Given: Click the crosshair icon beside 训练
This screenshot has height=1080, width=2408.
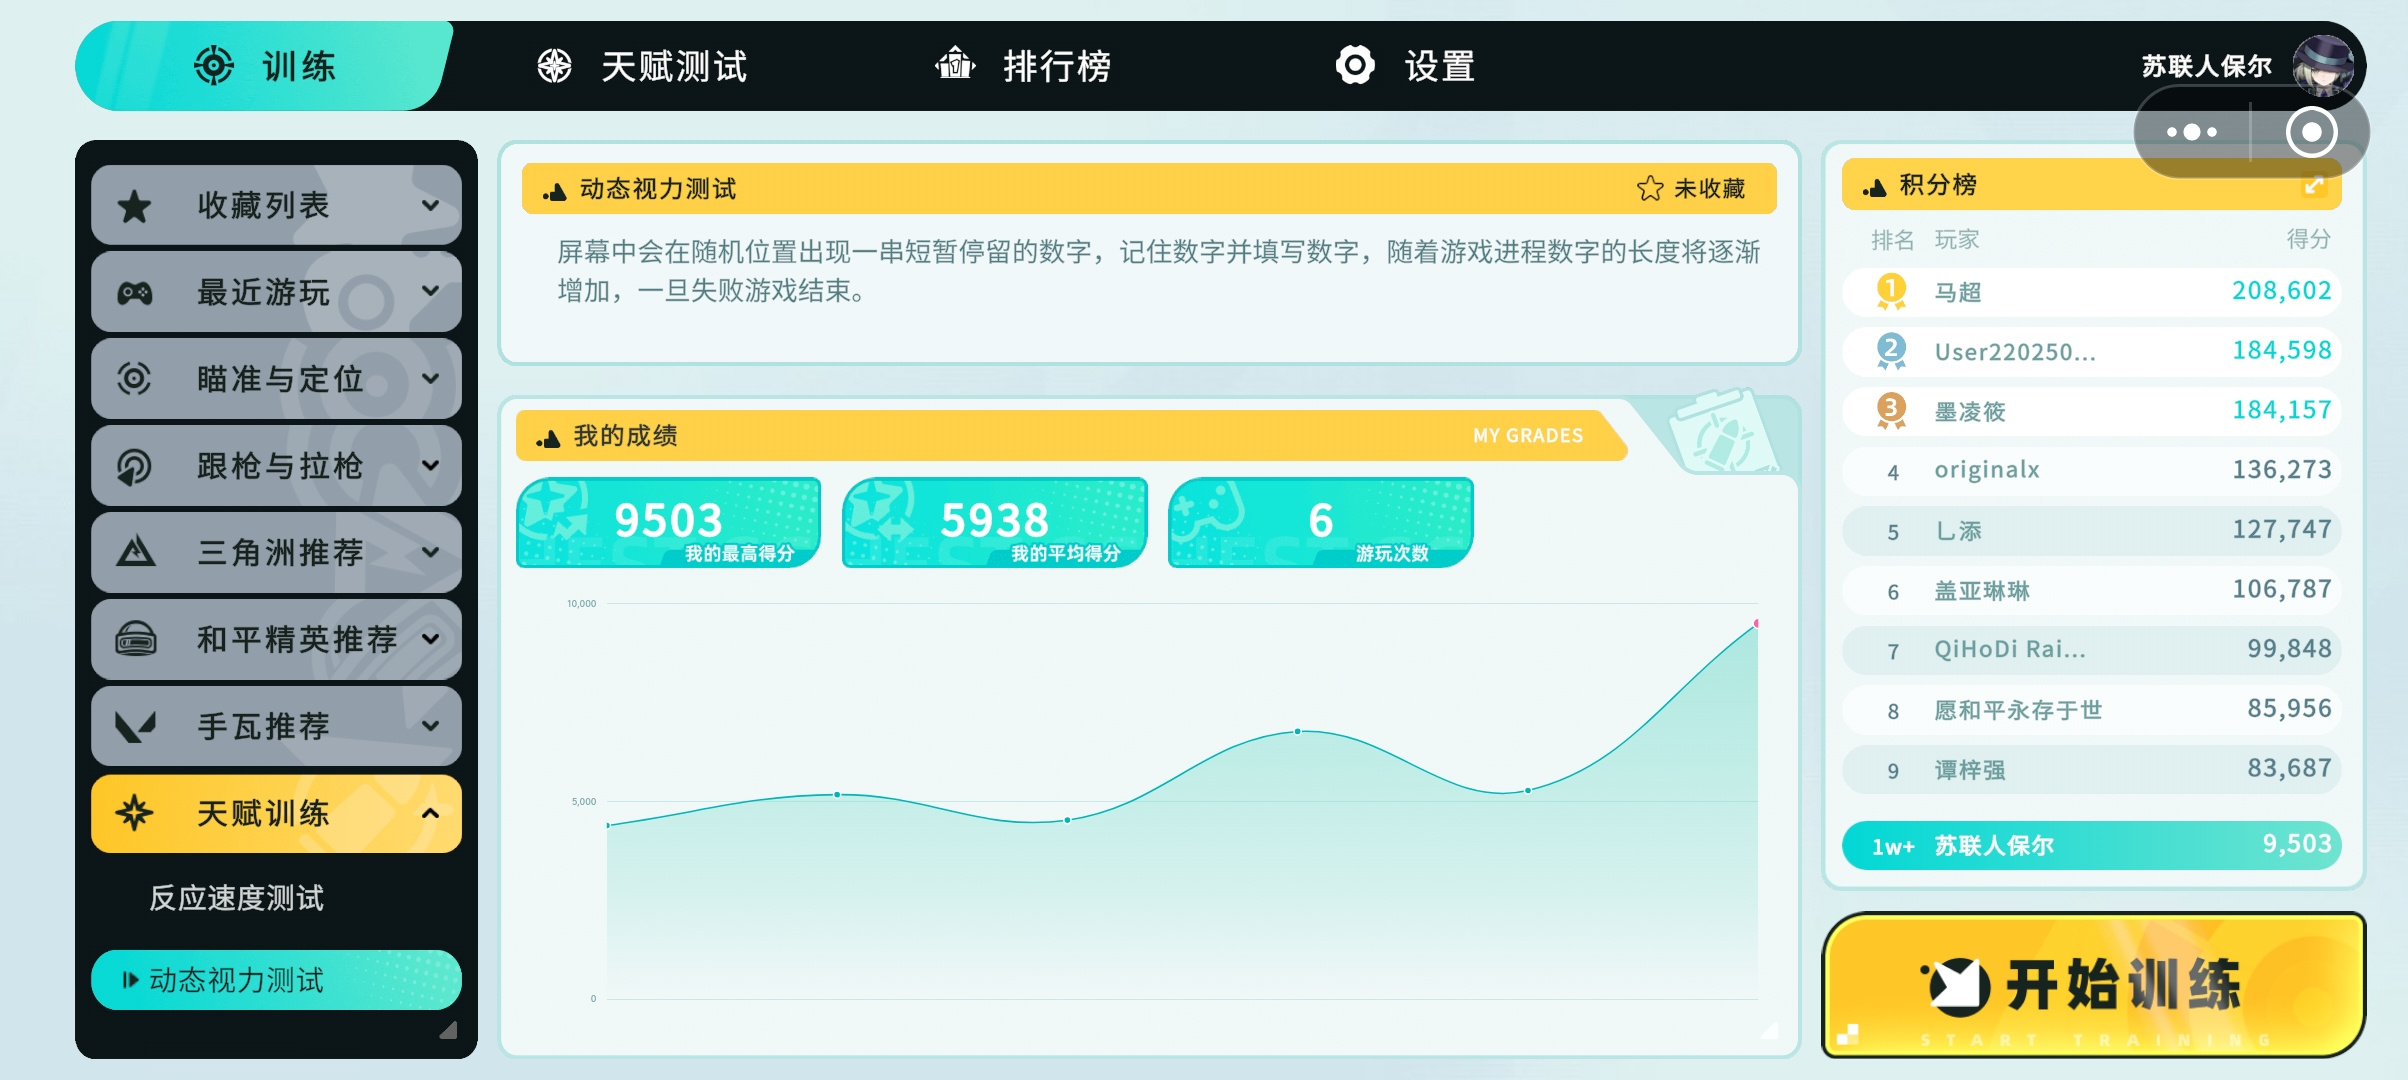Looking at the screenshot, I should 213,66.
